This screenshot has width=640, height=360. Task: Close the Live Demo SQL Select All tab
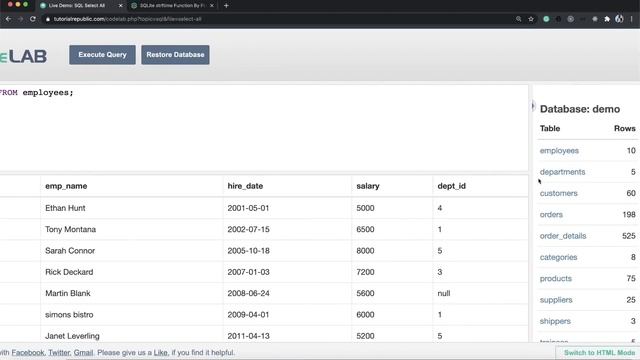pos(120,6)
